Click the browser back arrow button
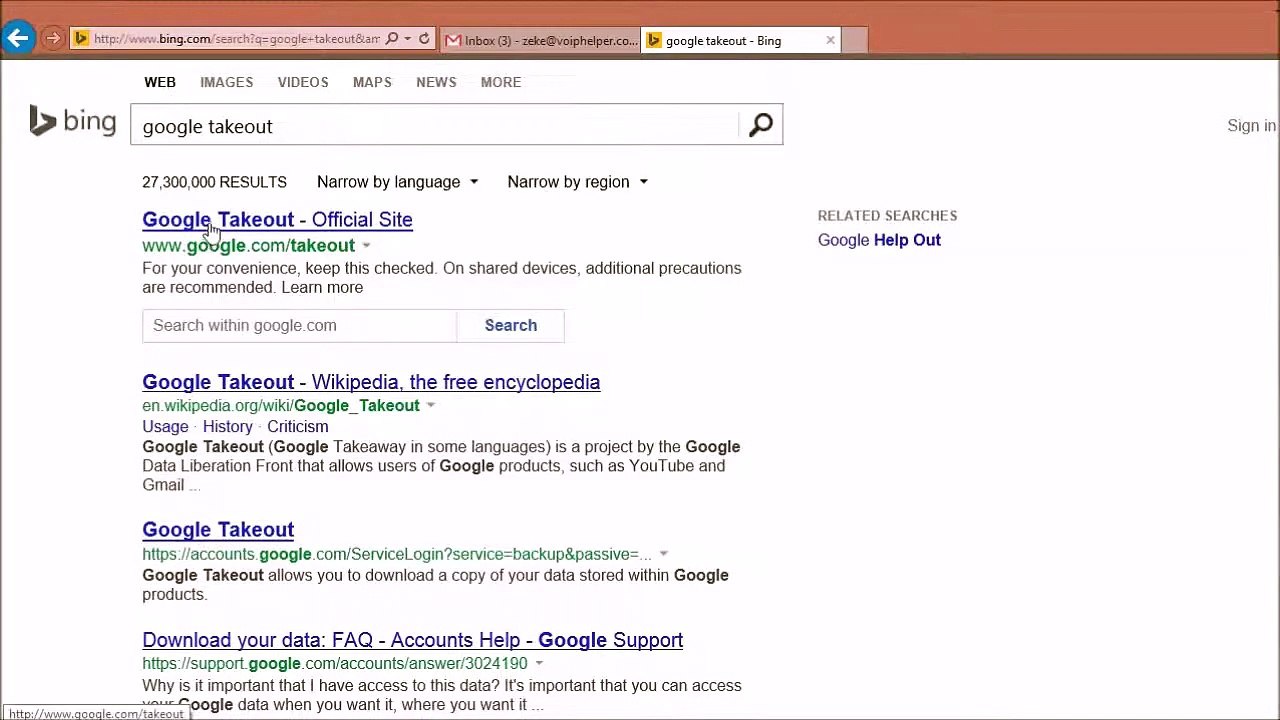This screenshot has width=1280, height=720. point(17,39)
